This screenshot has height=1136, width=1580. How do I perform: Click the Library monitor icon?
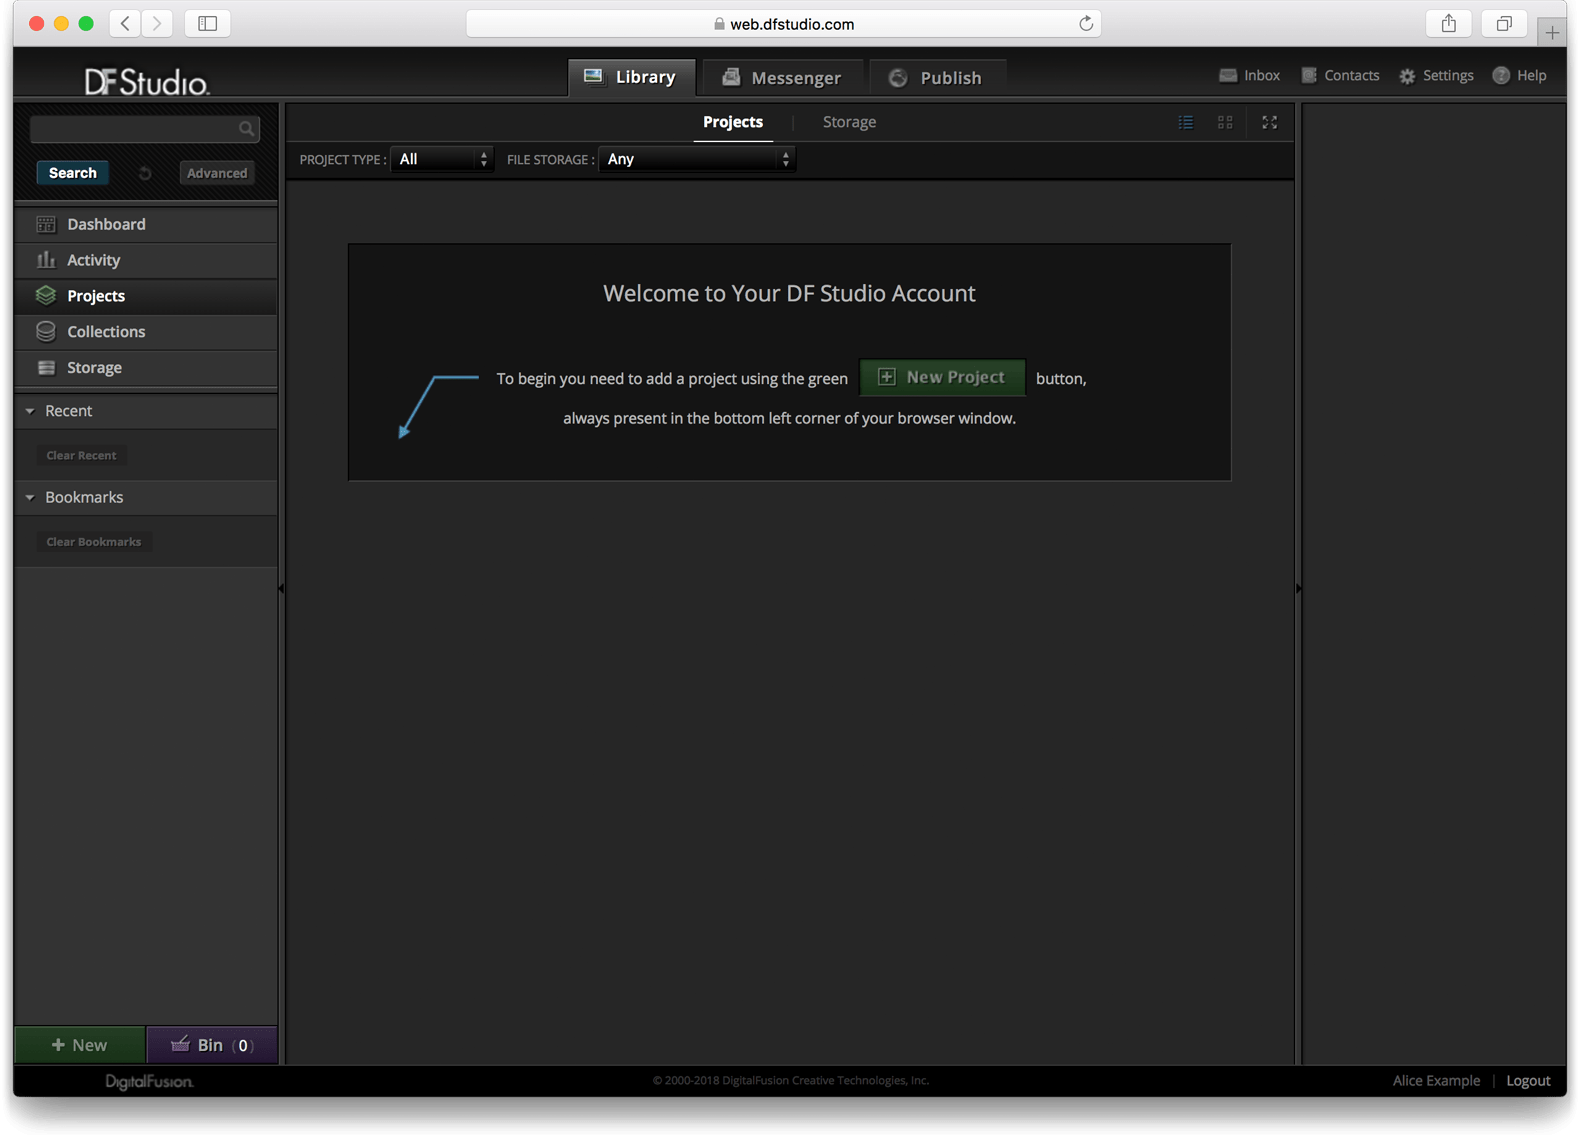[x=594, y=76]
